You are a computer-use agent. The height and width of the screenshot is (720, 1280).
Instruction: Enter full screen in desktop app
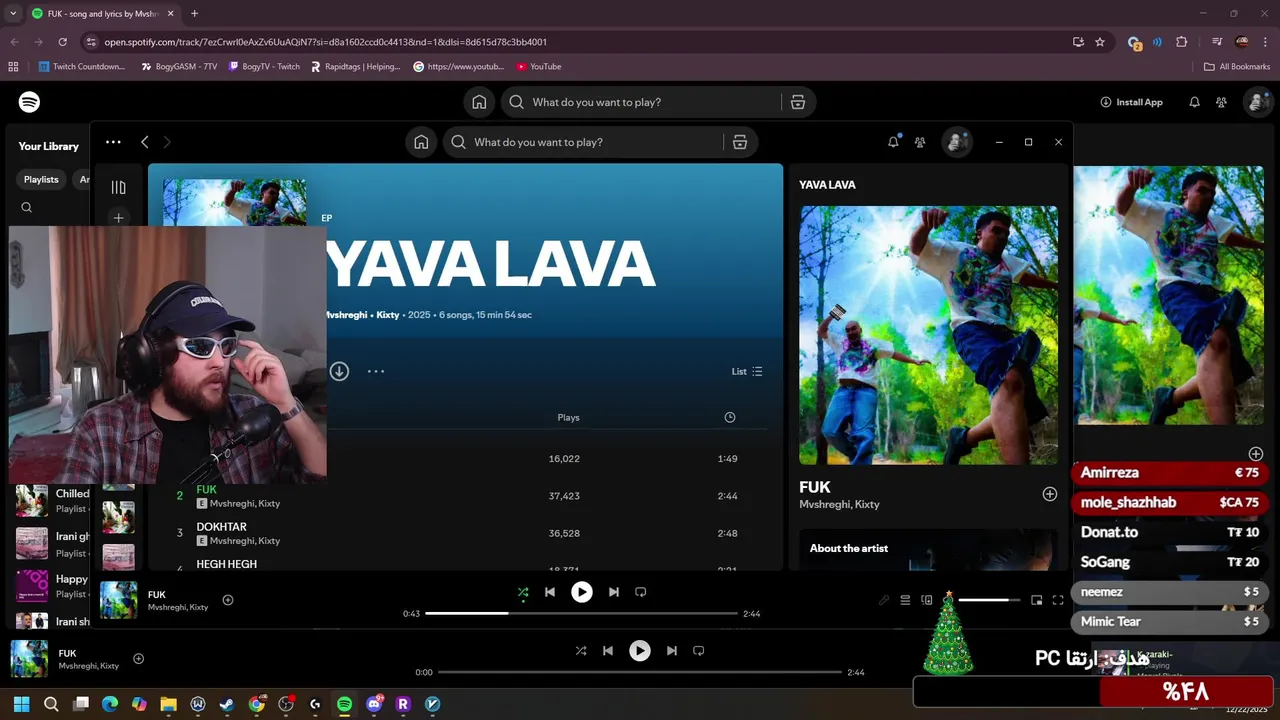(x=1058, y=600)
